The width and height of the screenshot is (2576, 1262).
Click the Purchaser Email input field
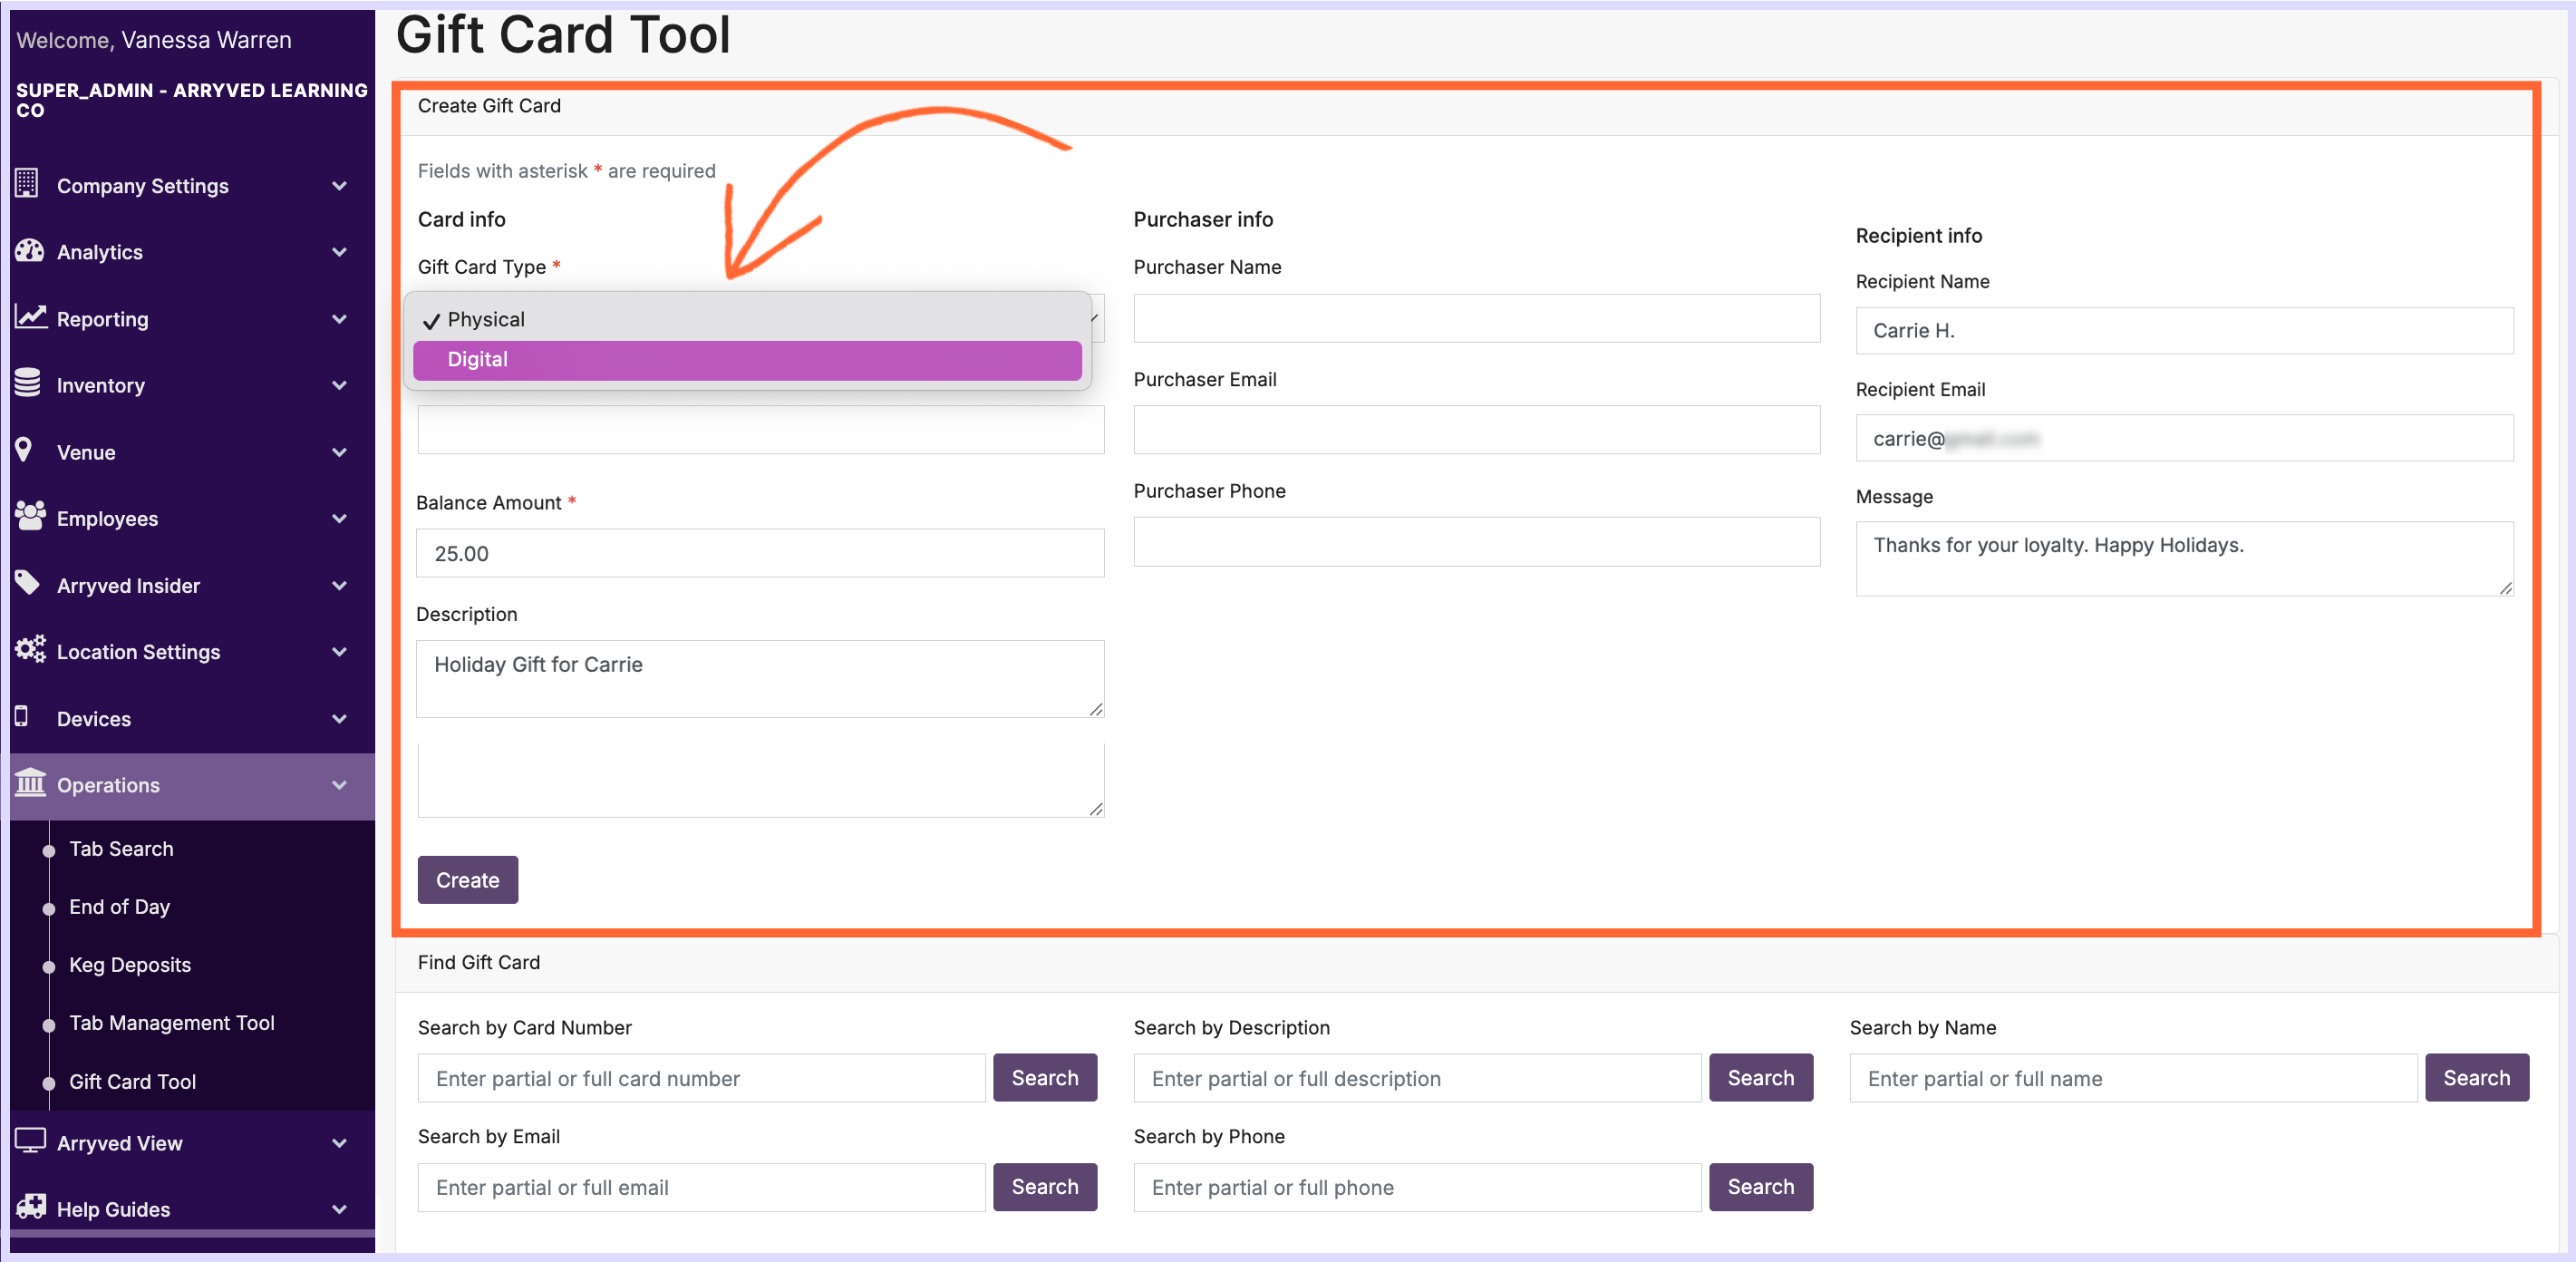[x=1476, y=430]
